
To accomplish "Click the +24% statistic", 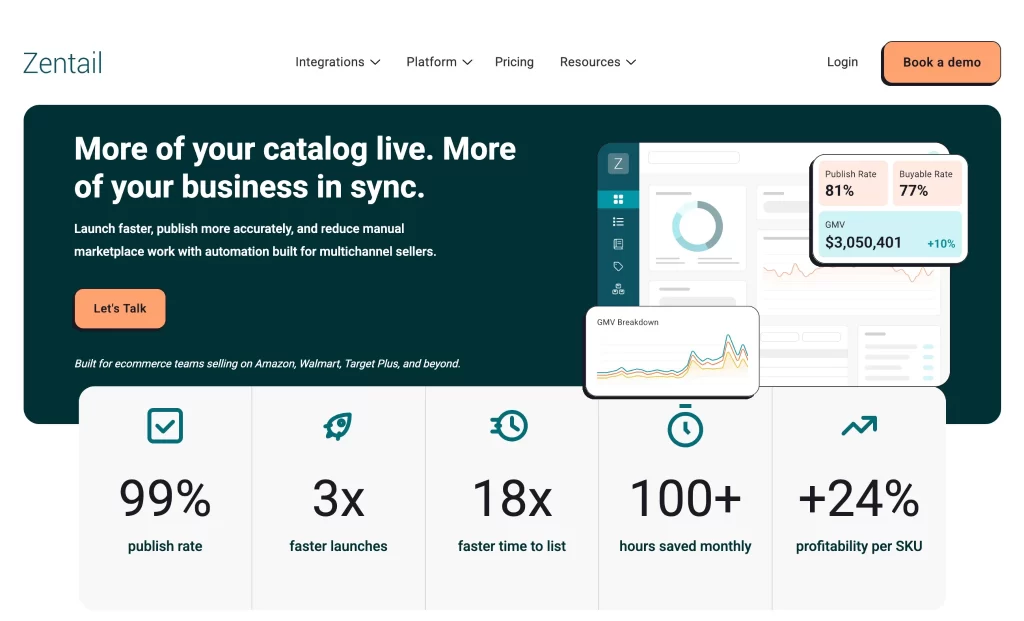I will click(x=859, y=498).
